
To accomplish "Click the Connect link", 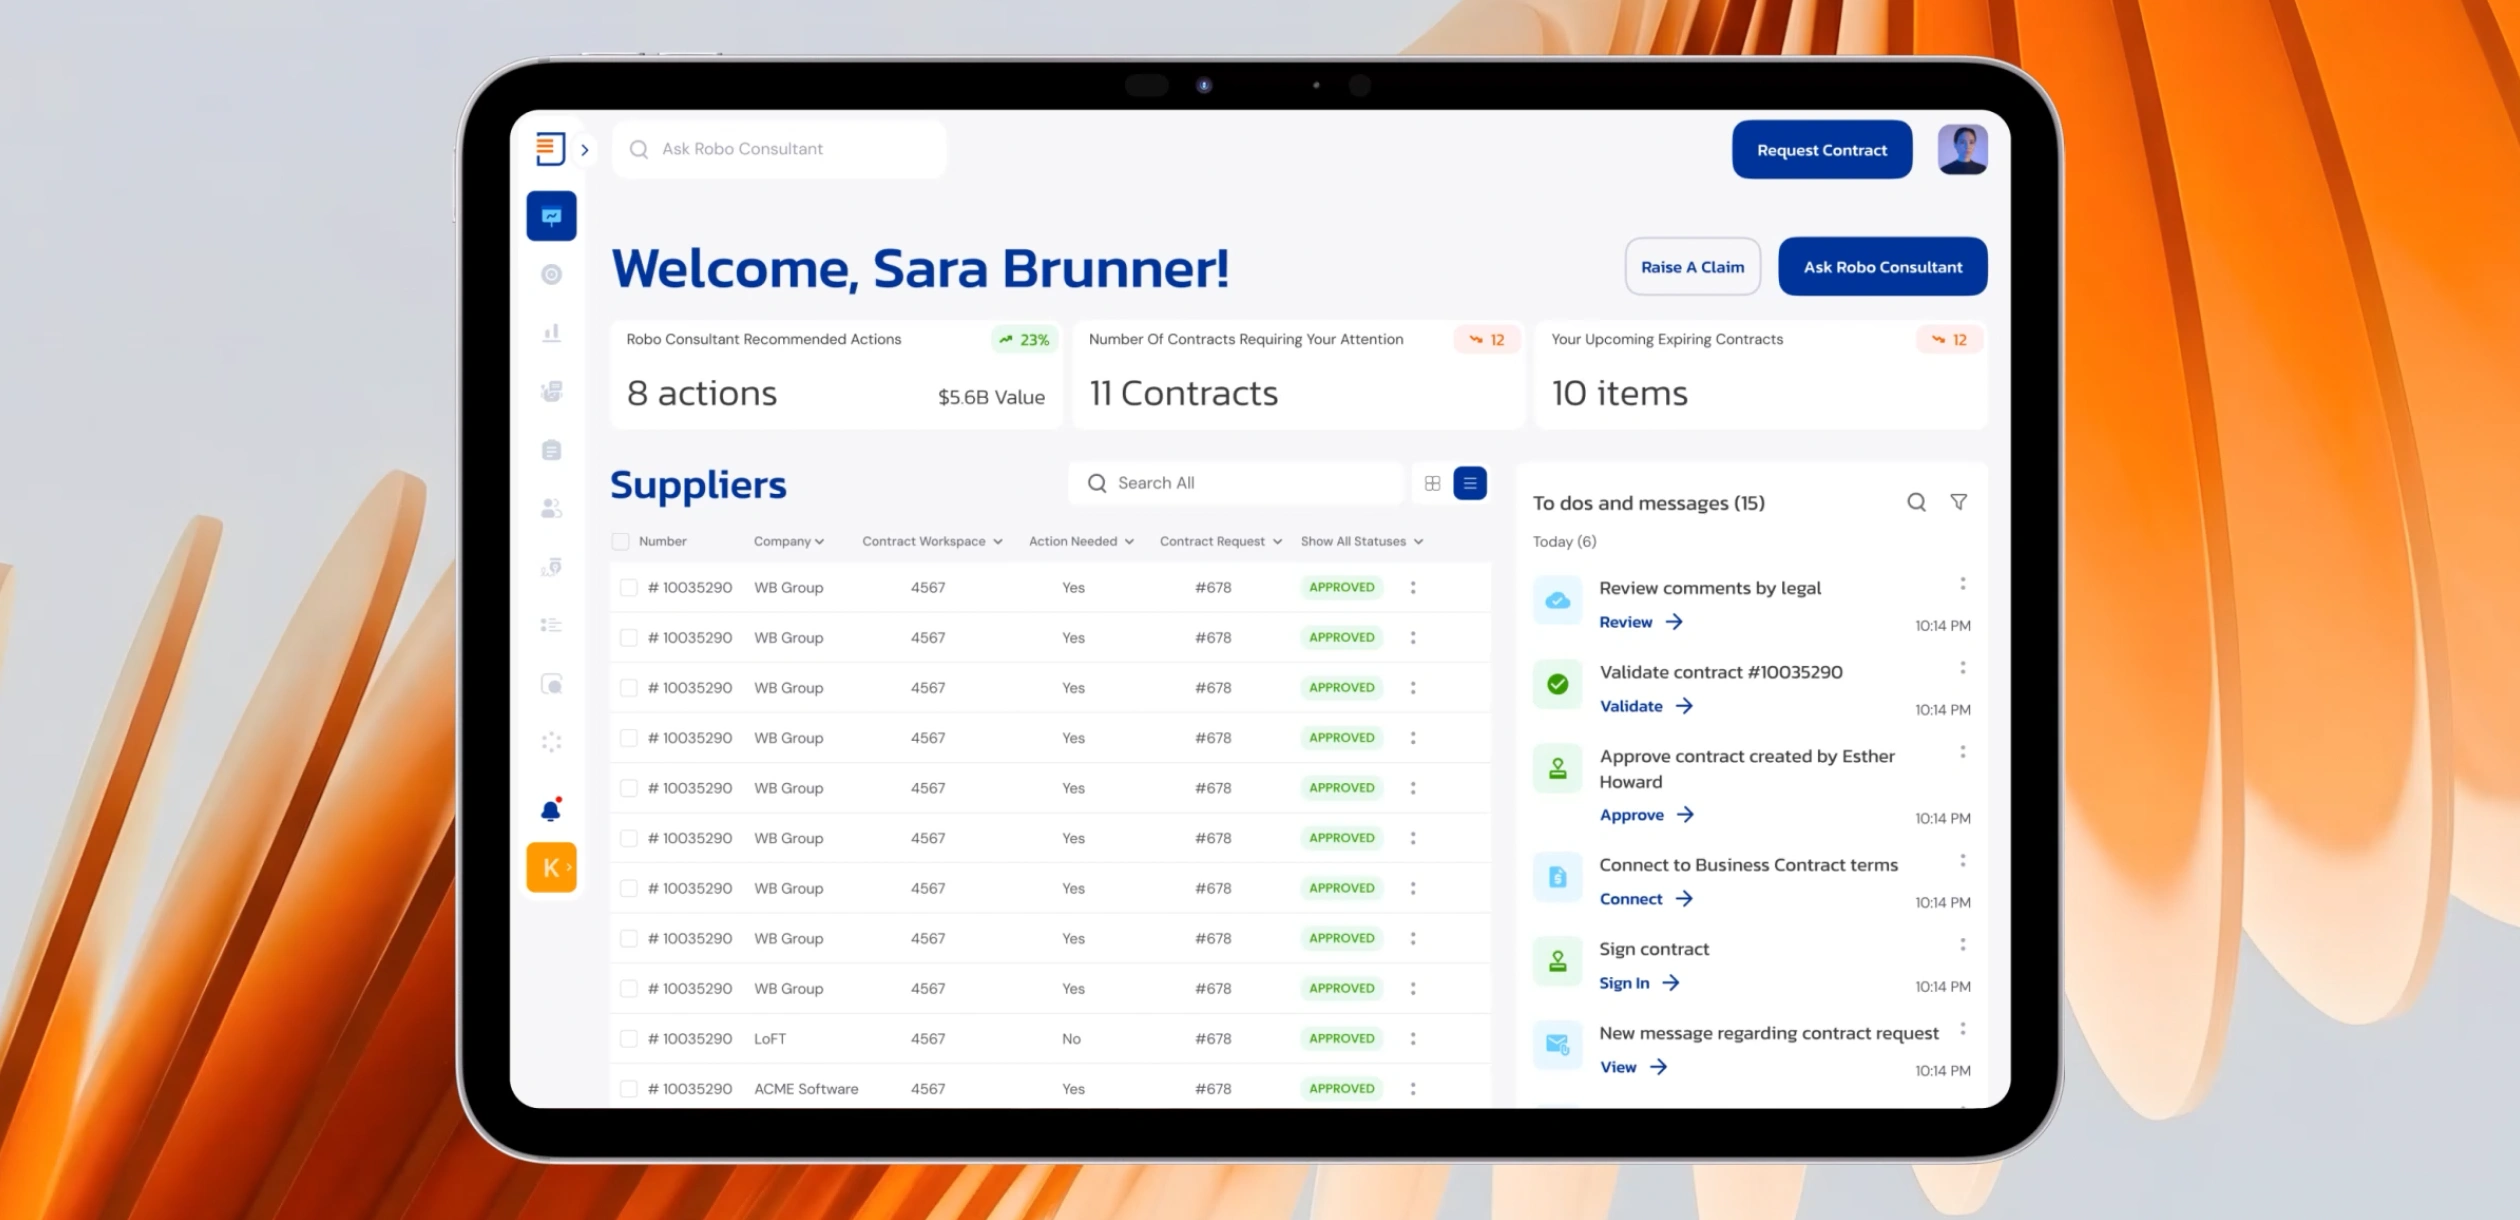I will coord(1646,899).
